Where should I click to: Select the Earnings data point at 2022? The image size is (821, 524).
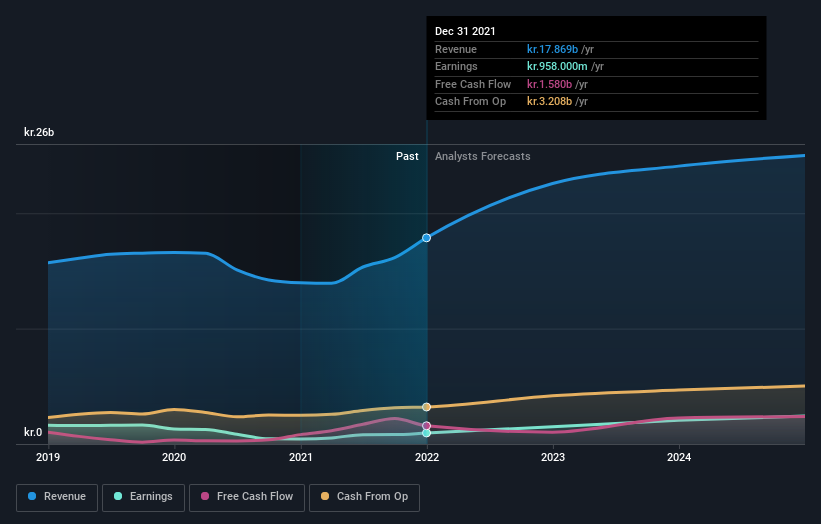tap(427, 433)
